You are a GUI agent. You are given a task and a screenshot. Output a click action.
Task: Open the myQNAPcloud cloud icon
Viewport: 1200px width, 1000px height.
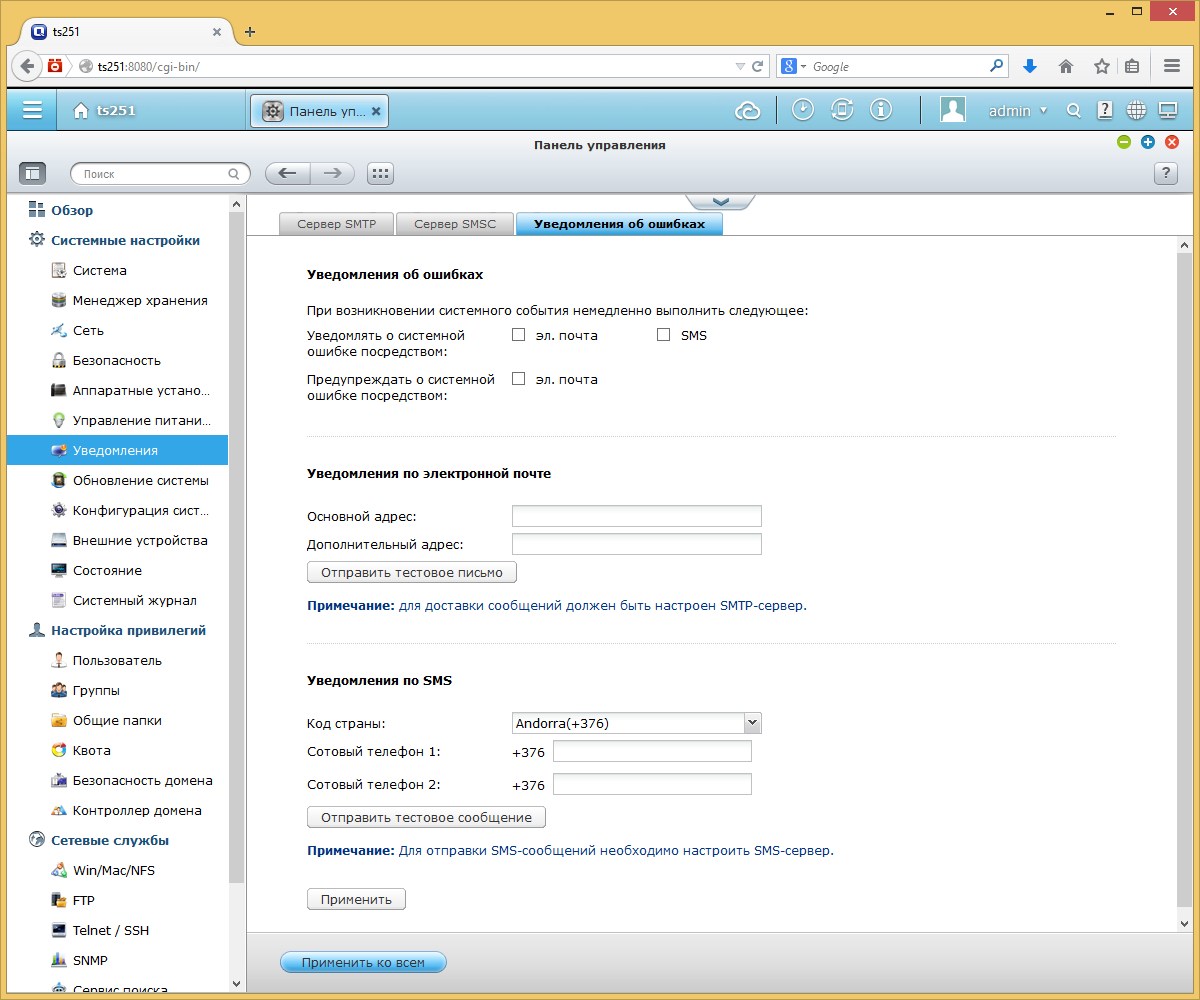(x=747, y=111)
